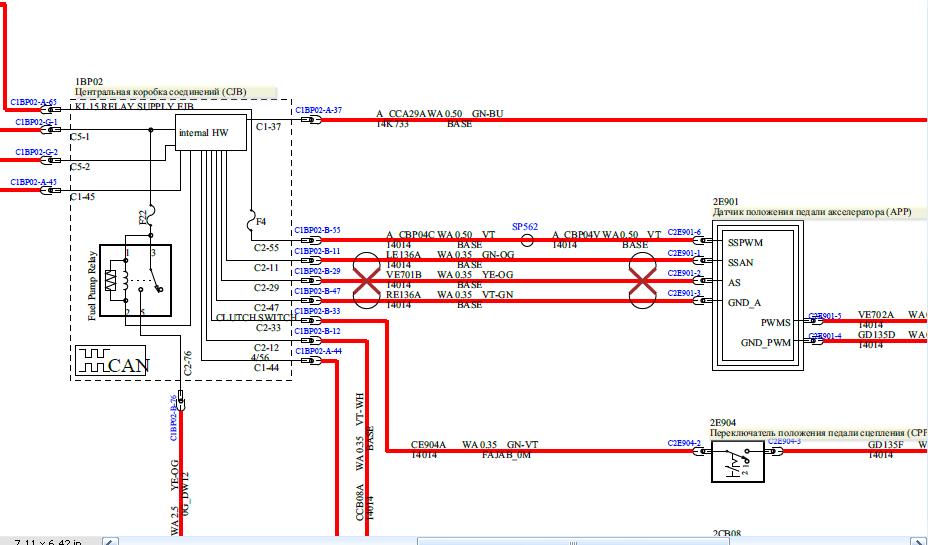The width and height of the screenshot is (928, 545).
Task: Open connector link C2E901-6
Action: tap(684, 232)
